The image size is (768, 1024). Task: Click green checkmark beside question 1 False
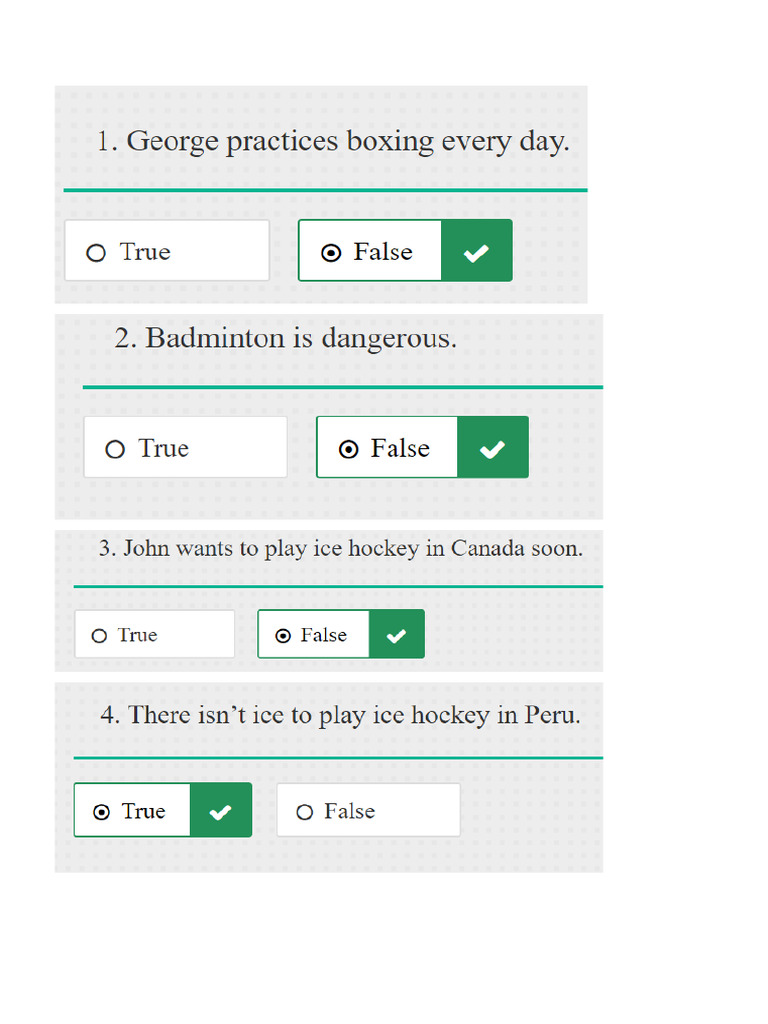click(477, 252)
